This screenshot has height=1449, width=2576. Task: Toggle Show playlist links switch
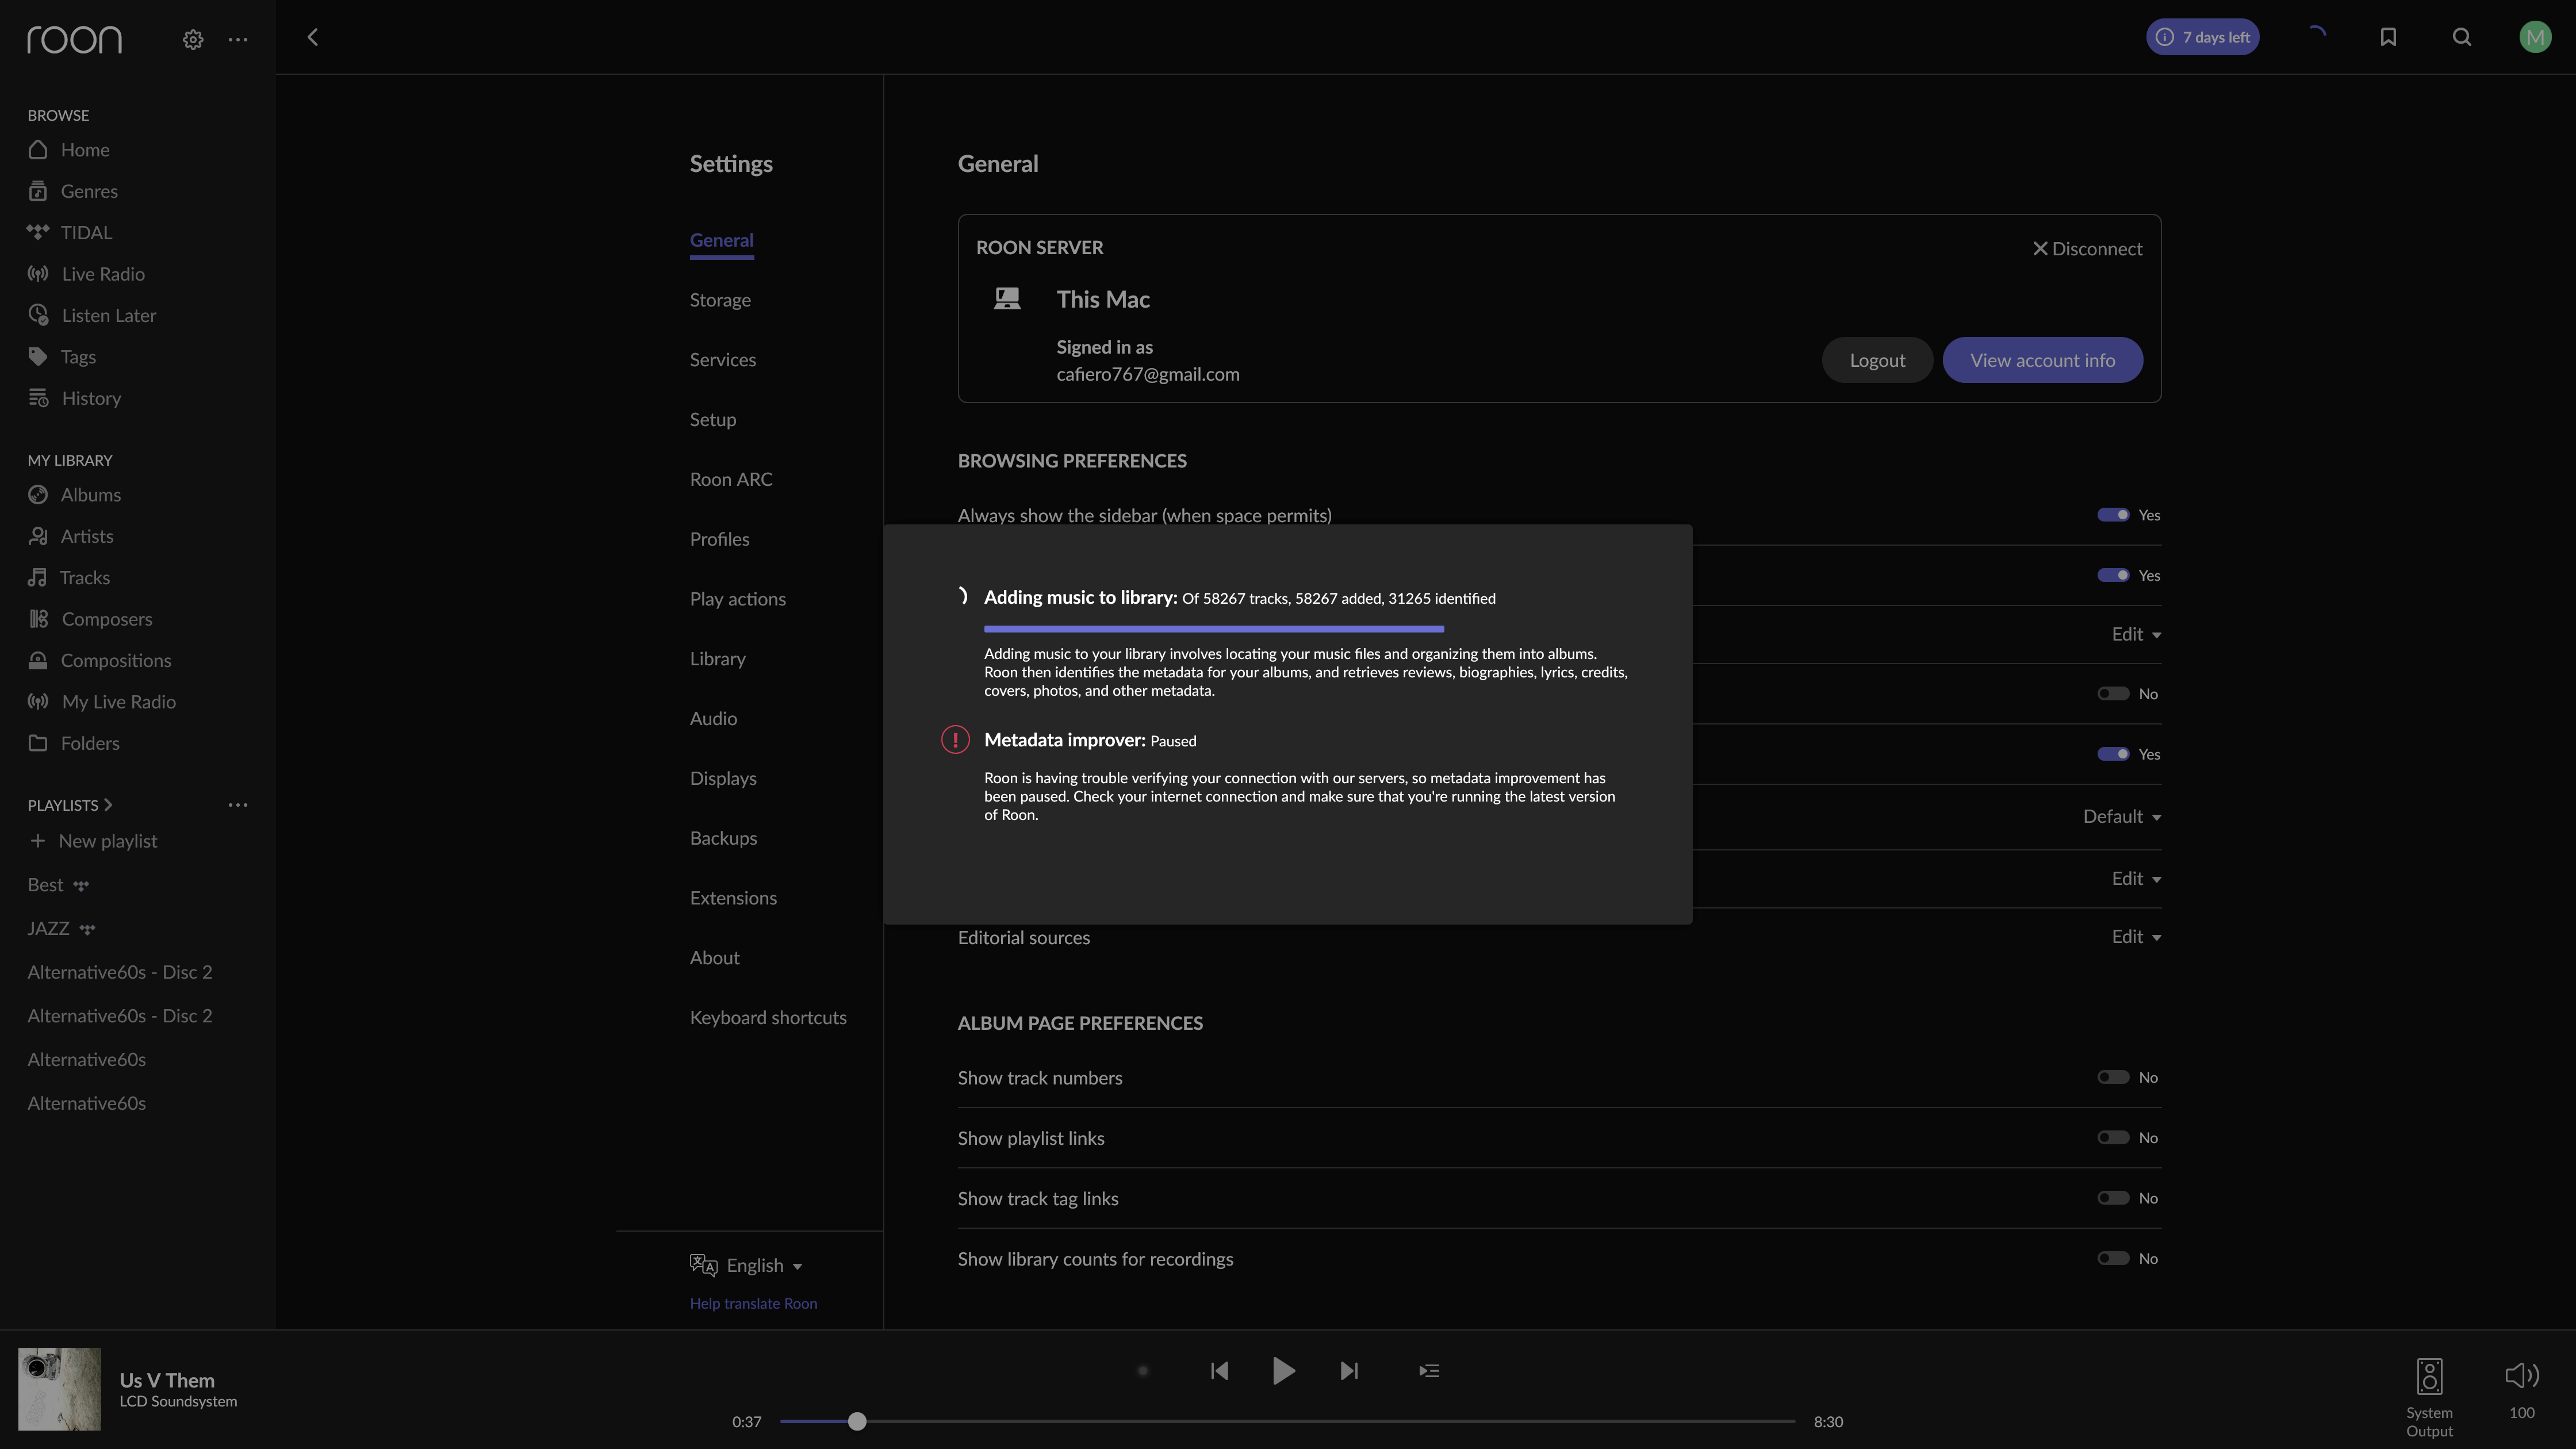pos(2113,1138)
